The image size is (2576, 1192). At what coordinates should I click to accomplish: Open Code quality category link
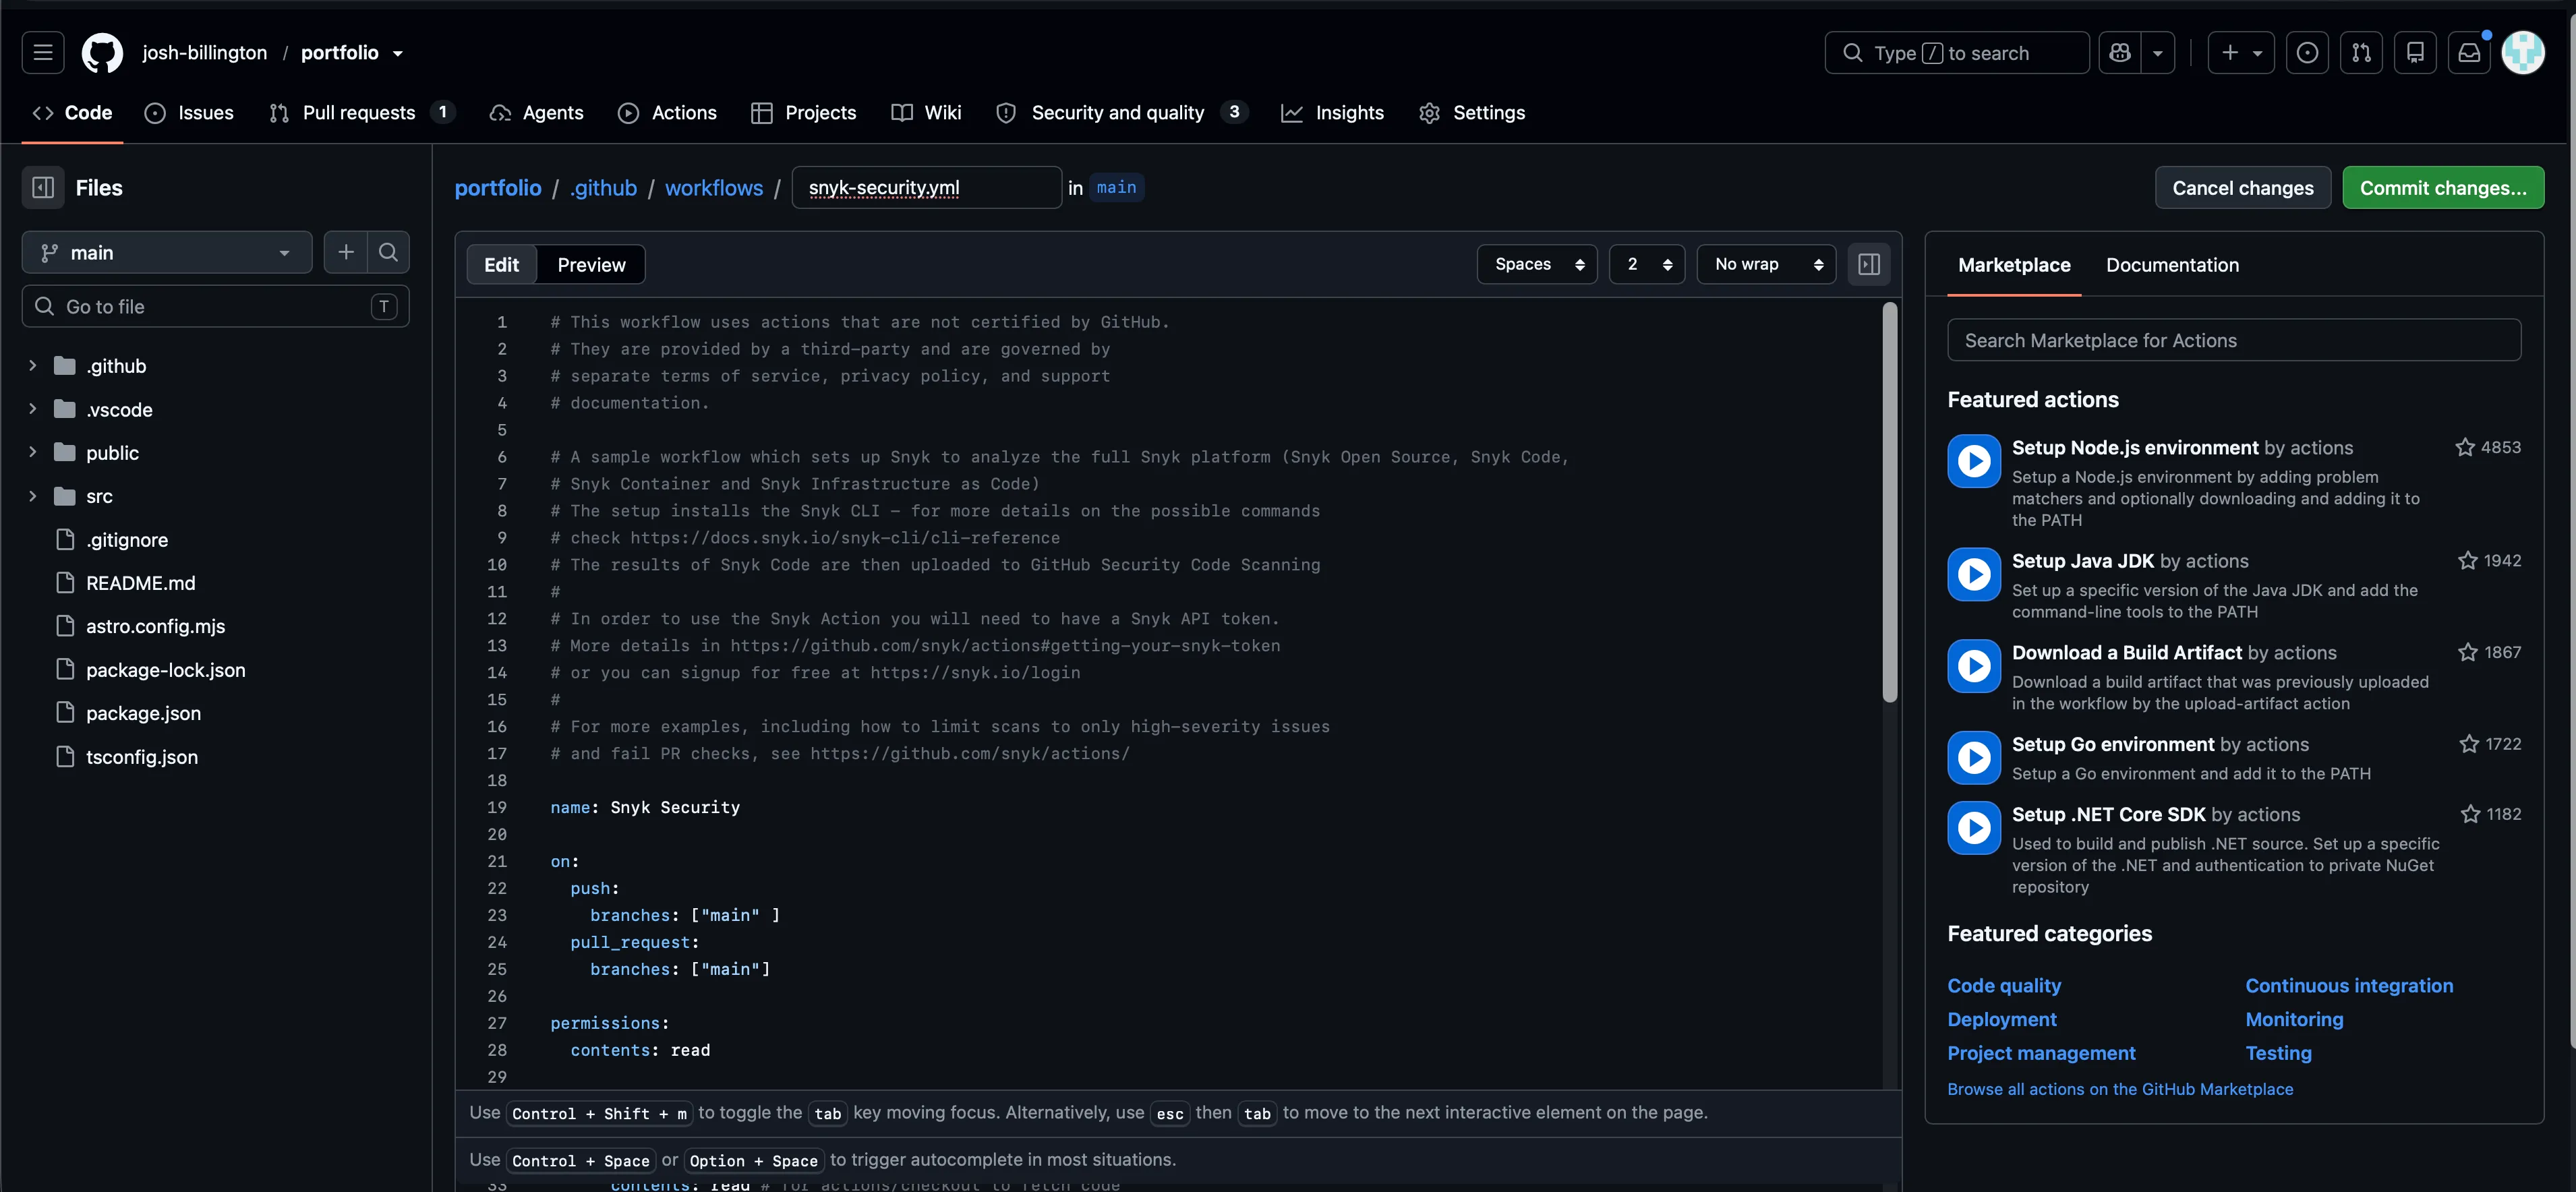[x=2004, y=986]
